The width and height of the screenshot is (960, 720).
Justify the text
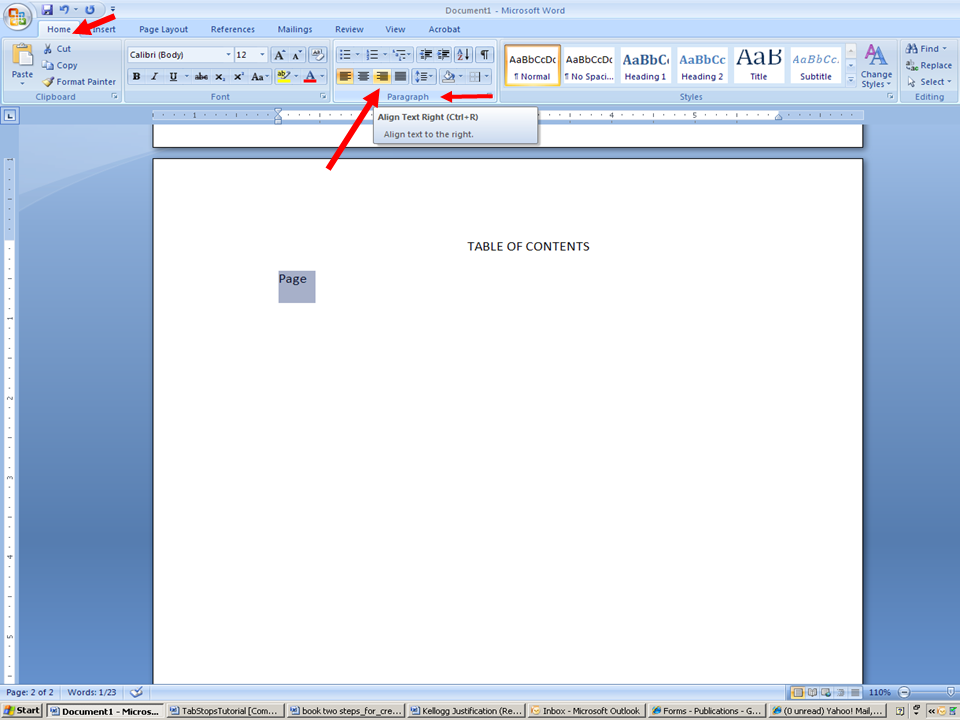click(x=400, y=77)
